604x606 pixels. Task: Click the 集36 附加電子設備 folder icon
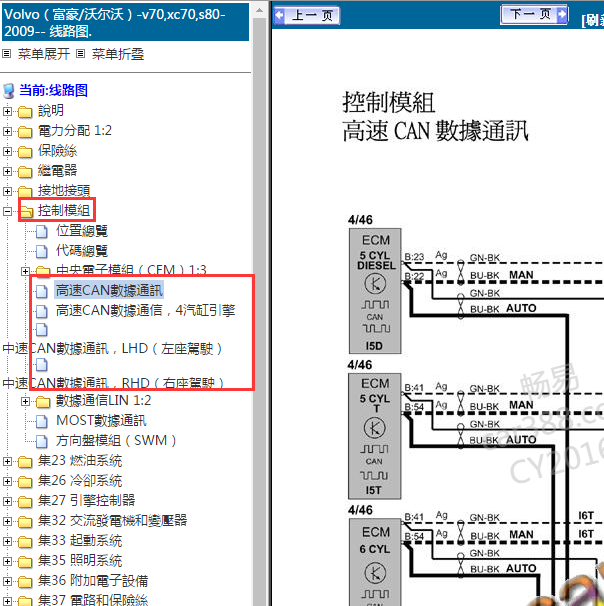pos(25,582)
